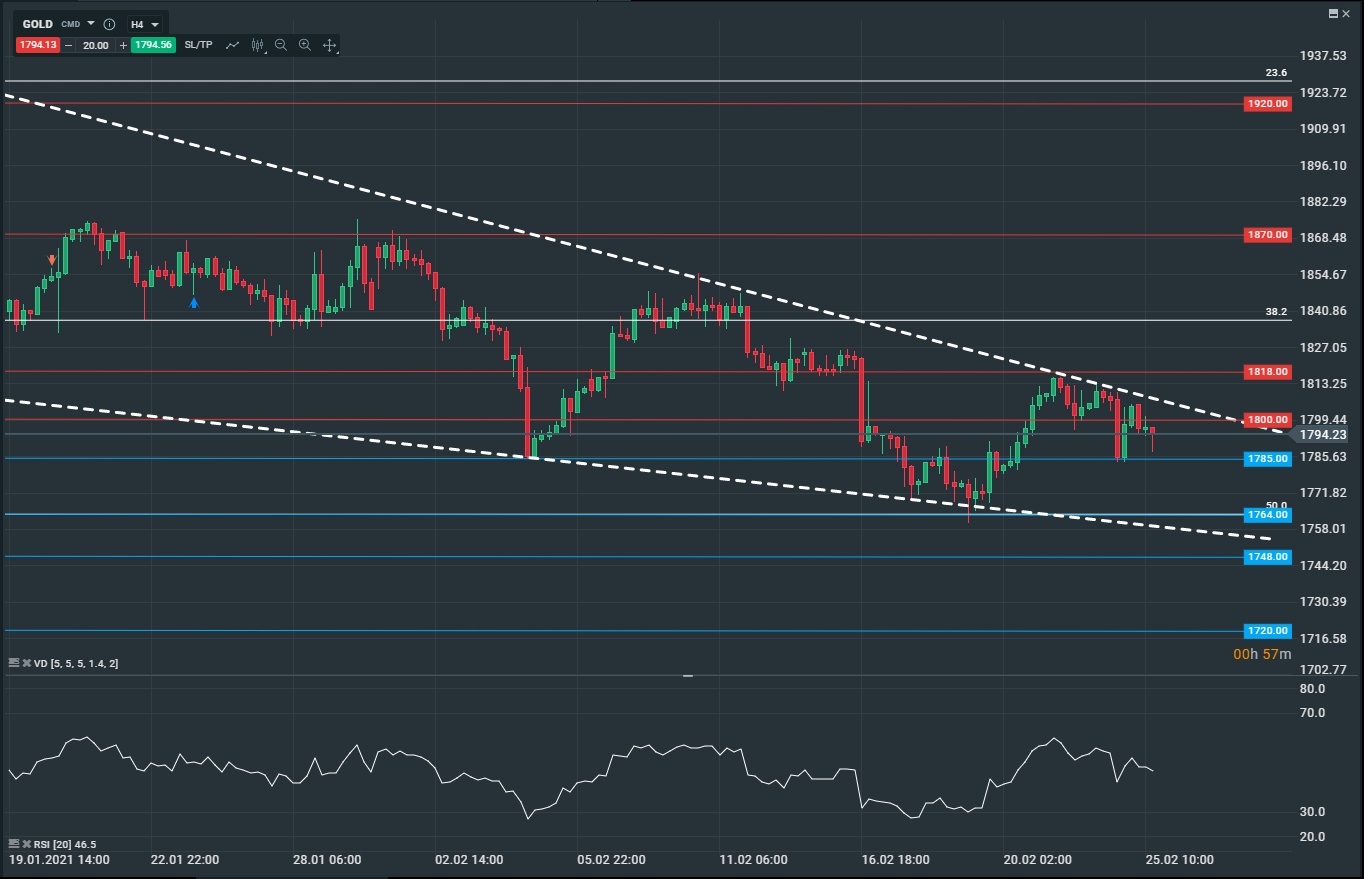Select the 1800.00 resistance level label
The image size is (1364, 879).
(1267, 420)
